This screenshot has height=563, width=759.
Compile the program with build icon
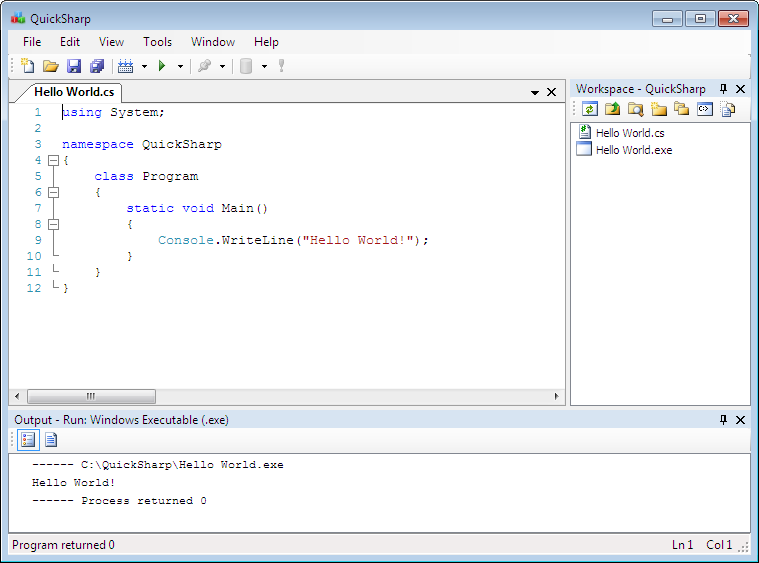click(x=125, y=66)
